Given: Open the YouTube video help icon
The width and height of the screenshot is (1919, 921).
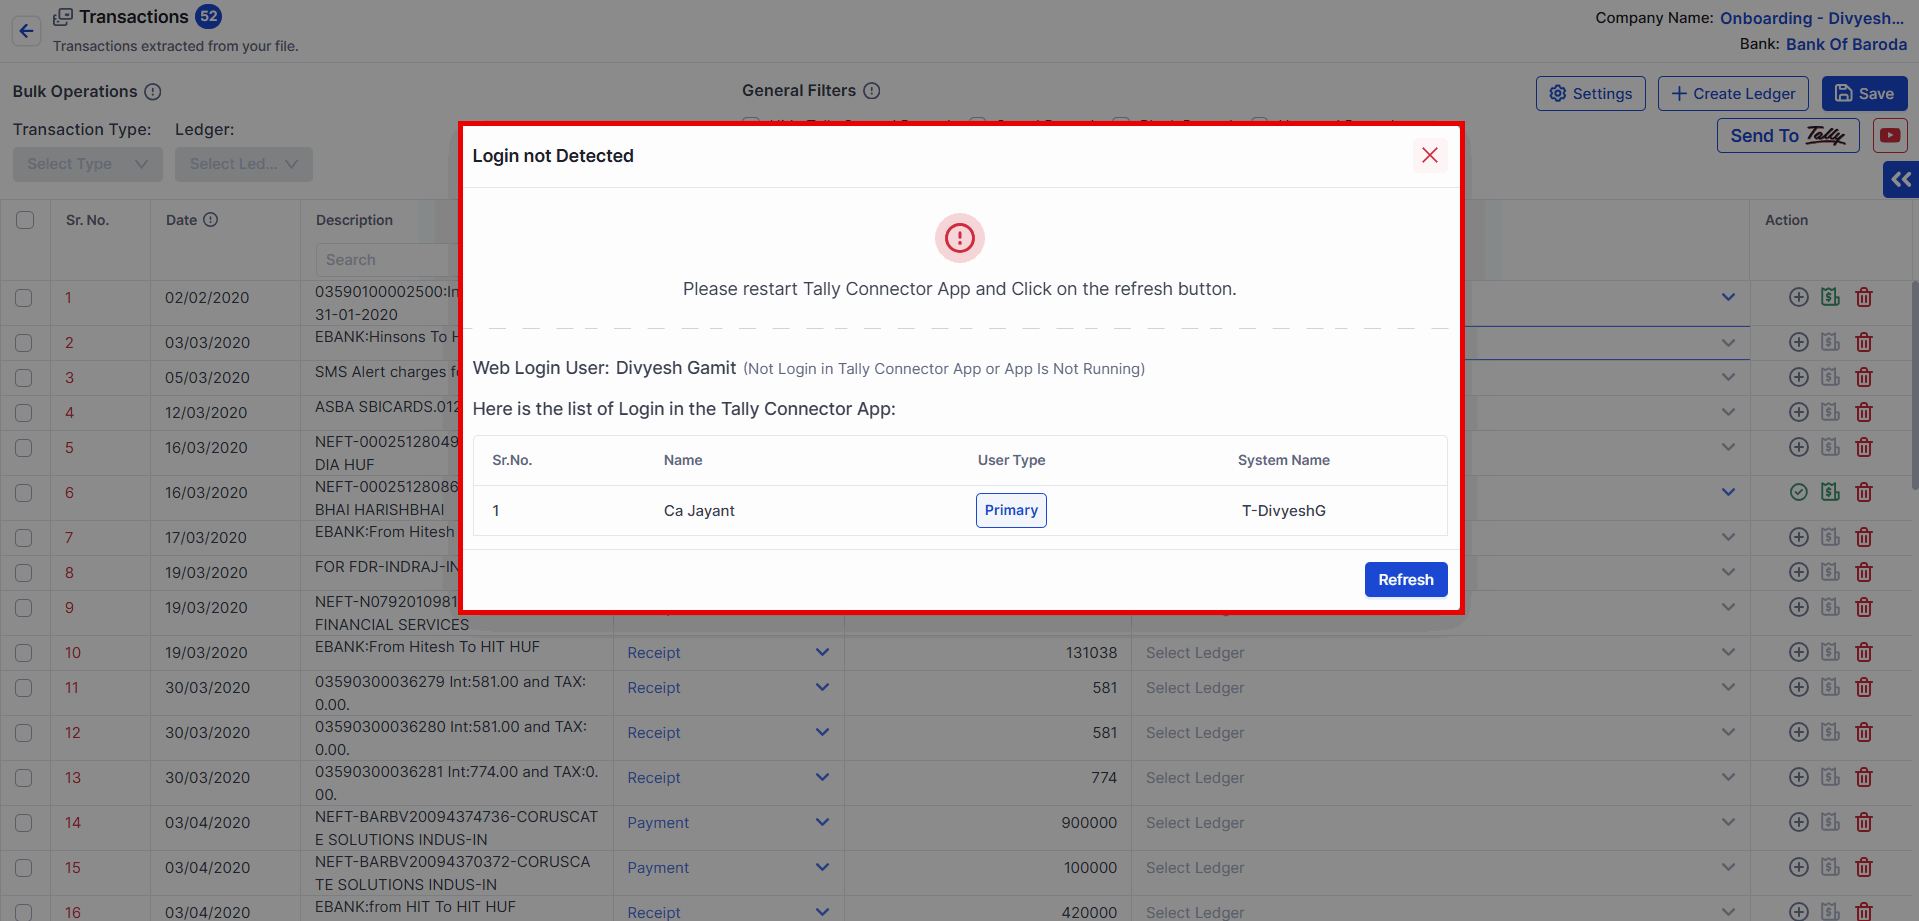Looking at the screenshot, I should (1890, 136).
